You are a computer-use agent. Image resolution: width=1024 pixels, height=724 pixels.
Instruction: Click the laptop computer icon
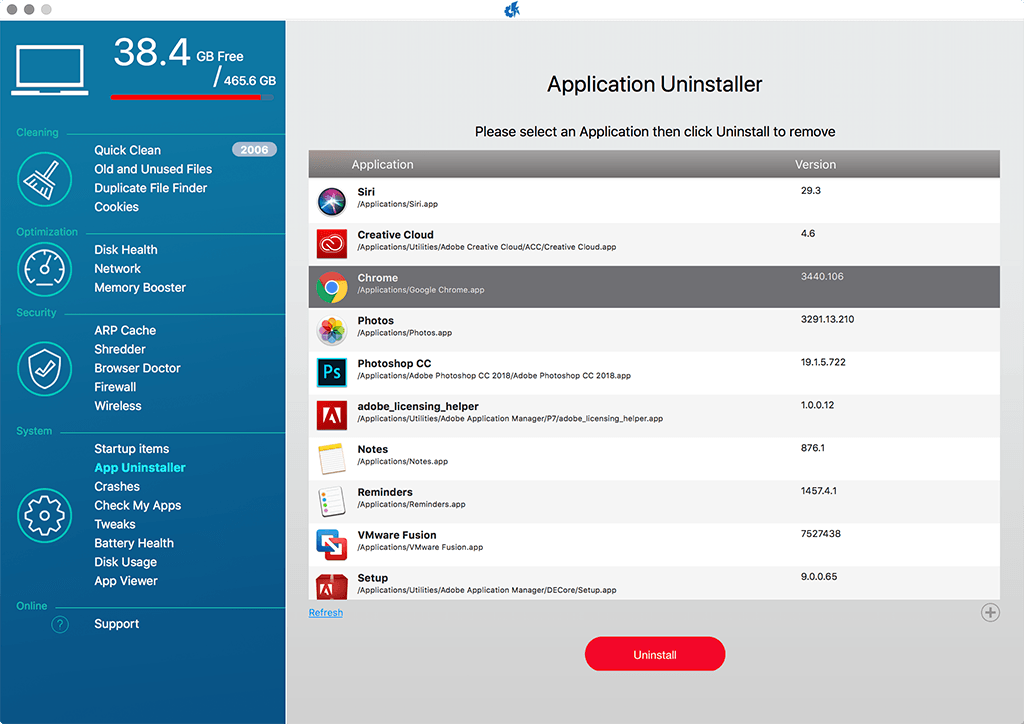(50, 70)
